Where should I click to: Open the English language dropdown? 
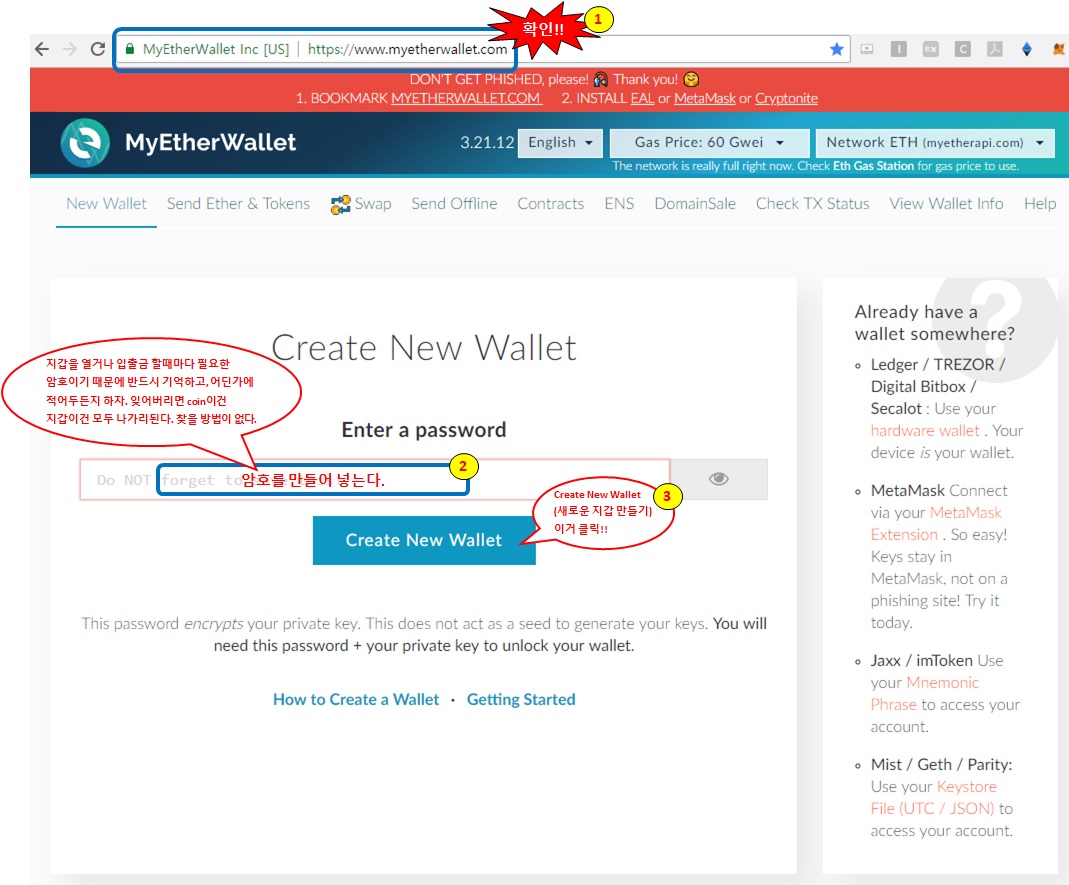pyautogui.click(x=560, y=142)
